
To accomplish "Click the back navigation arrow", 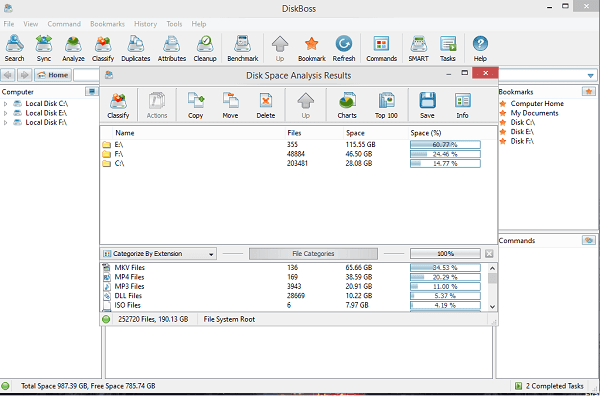I will click(x=8, y=75).
